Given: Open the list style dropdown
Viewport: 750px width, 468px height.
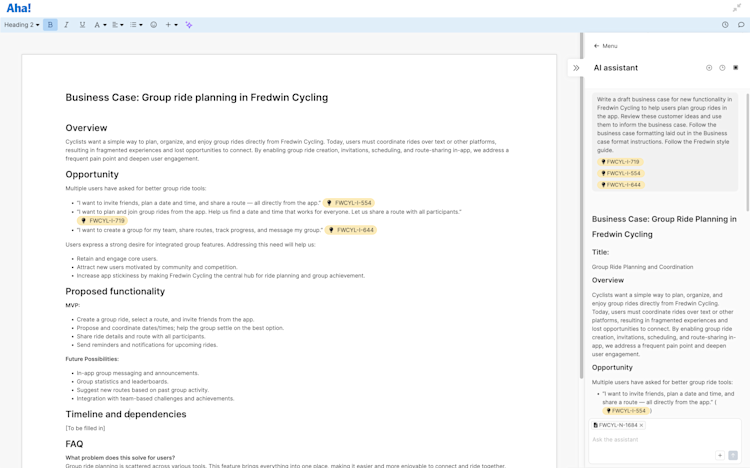Looking at the screenshot, I should 136,25.
